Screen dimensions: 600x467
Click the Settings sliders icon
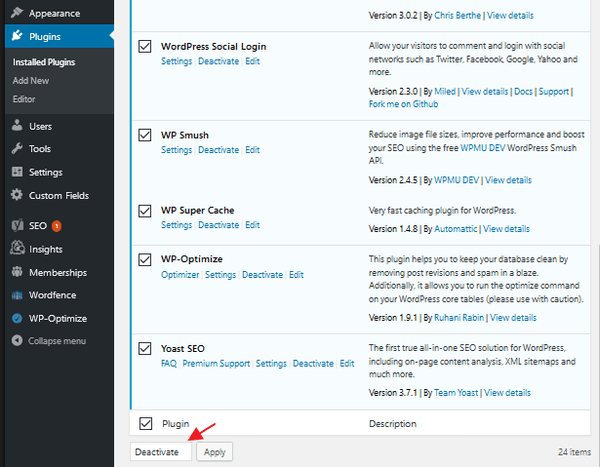(17, 172)
